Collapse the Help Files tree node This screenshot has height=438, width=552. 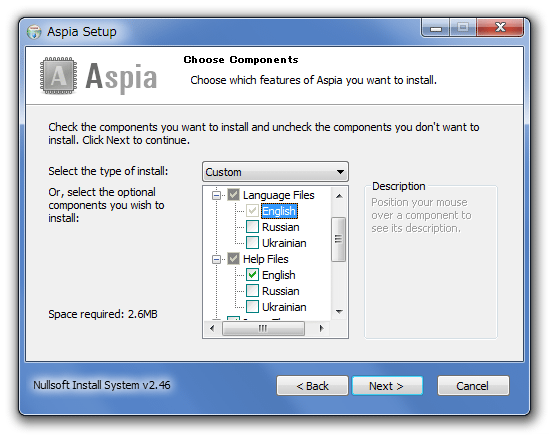[217, 259]
